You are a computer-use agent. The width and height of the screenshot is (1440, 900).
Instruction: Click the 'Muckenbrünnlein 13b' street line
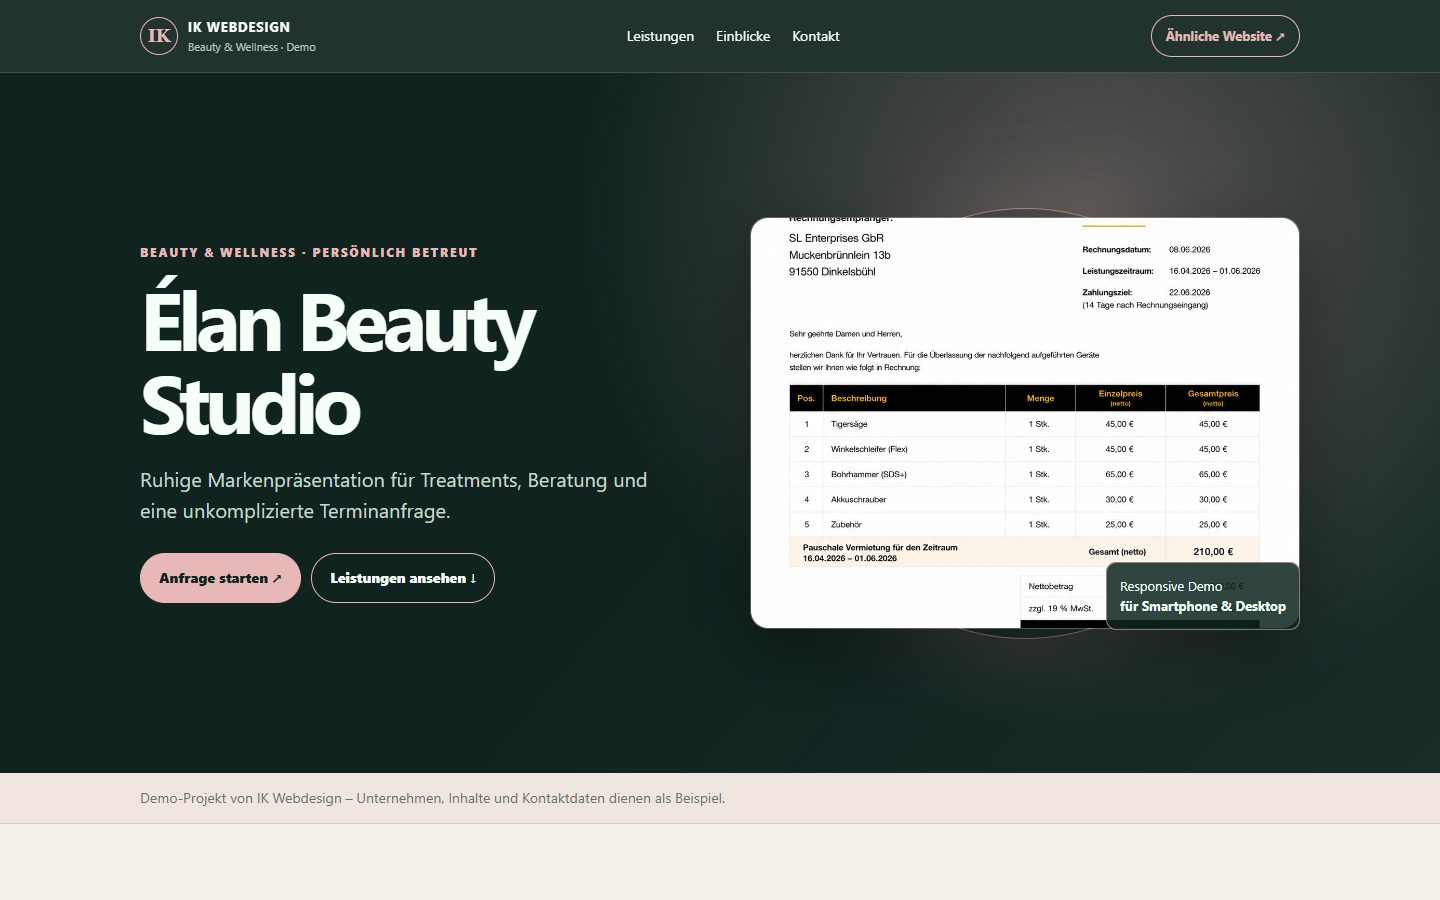(x=840, y=255)
